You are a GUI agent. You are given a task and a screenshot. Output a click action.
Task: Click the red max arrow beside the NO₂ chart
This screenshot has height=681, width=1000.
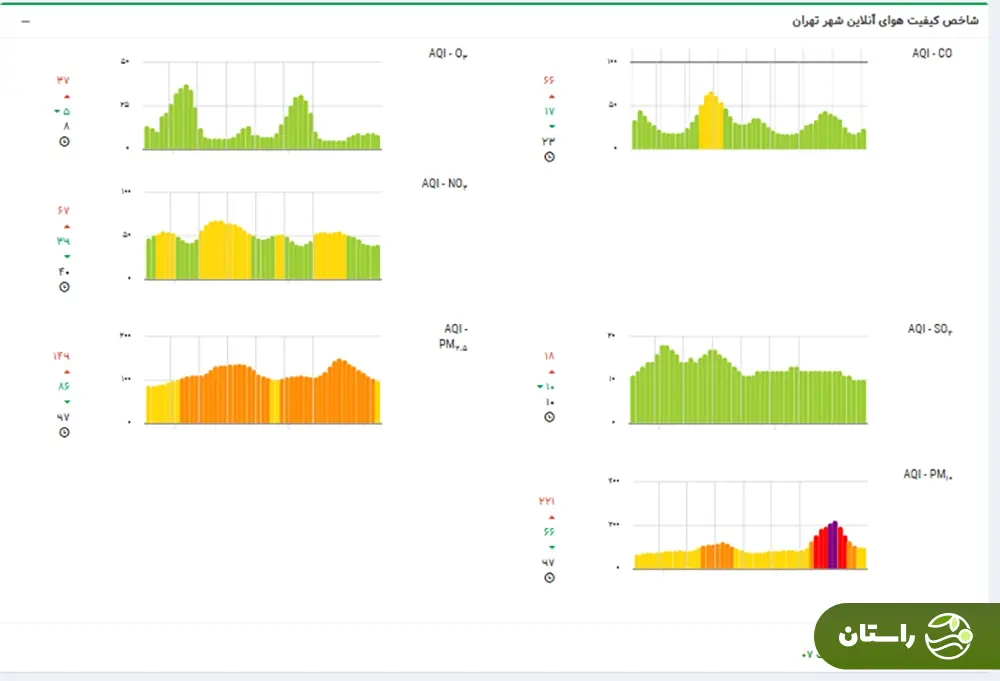[x=66, y=226]
